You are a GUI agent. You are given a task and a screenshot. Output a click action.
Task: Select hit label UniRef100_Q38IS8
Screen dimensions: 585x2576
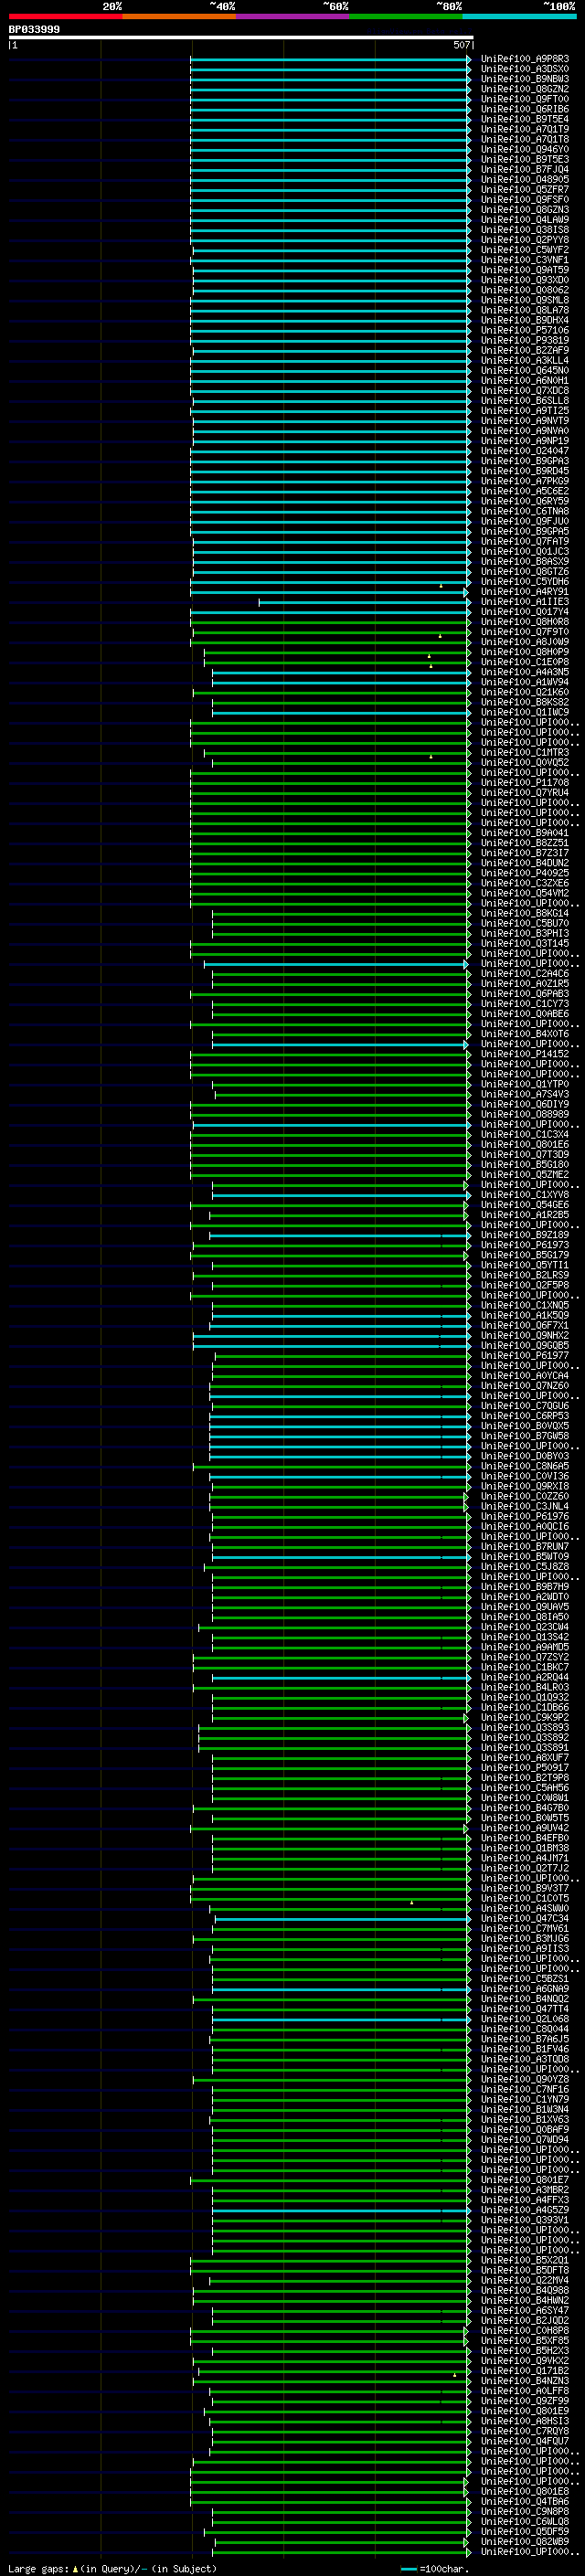pyautogui.click(x=525, y=230)
